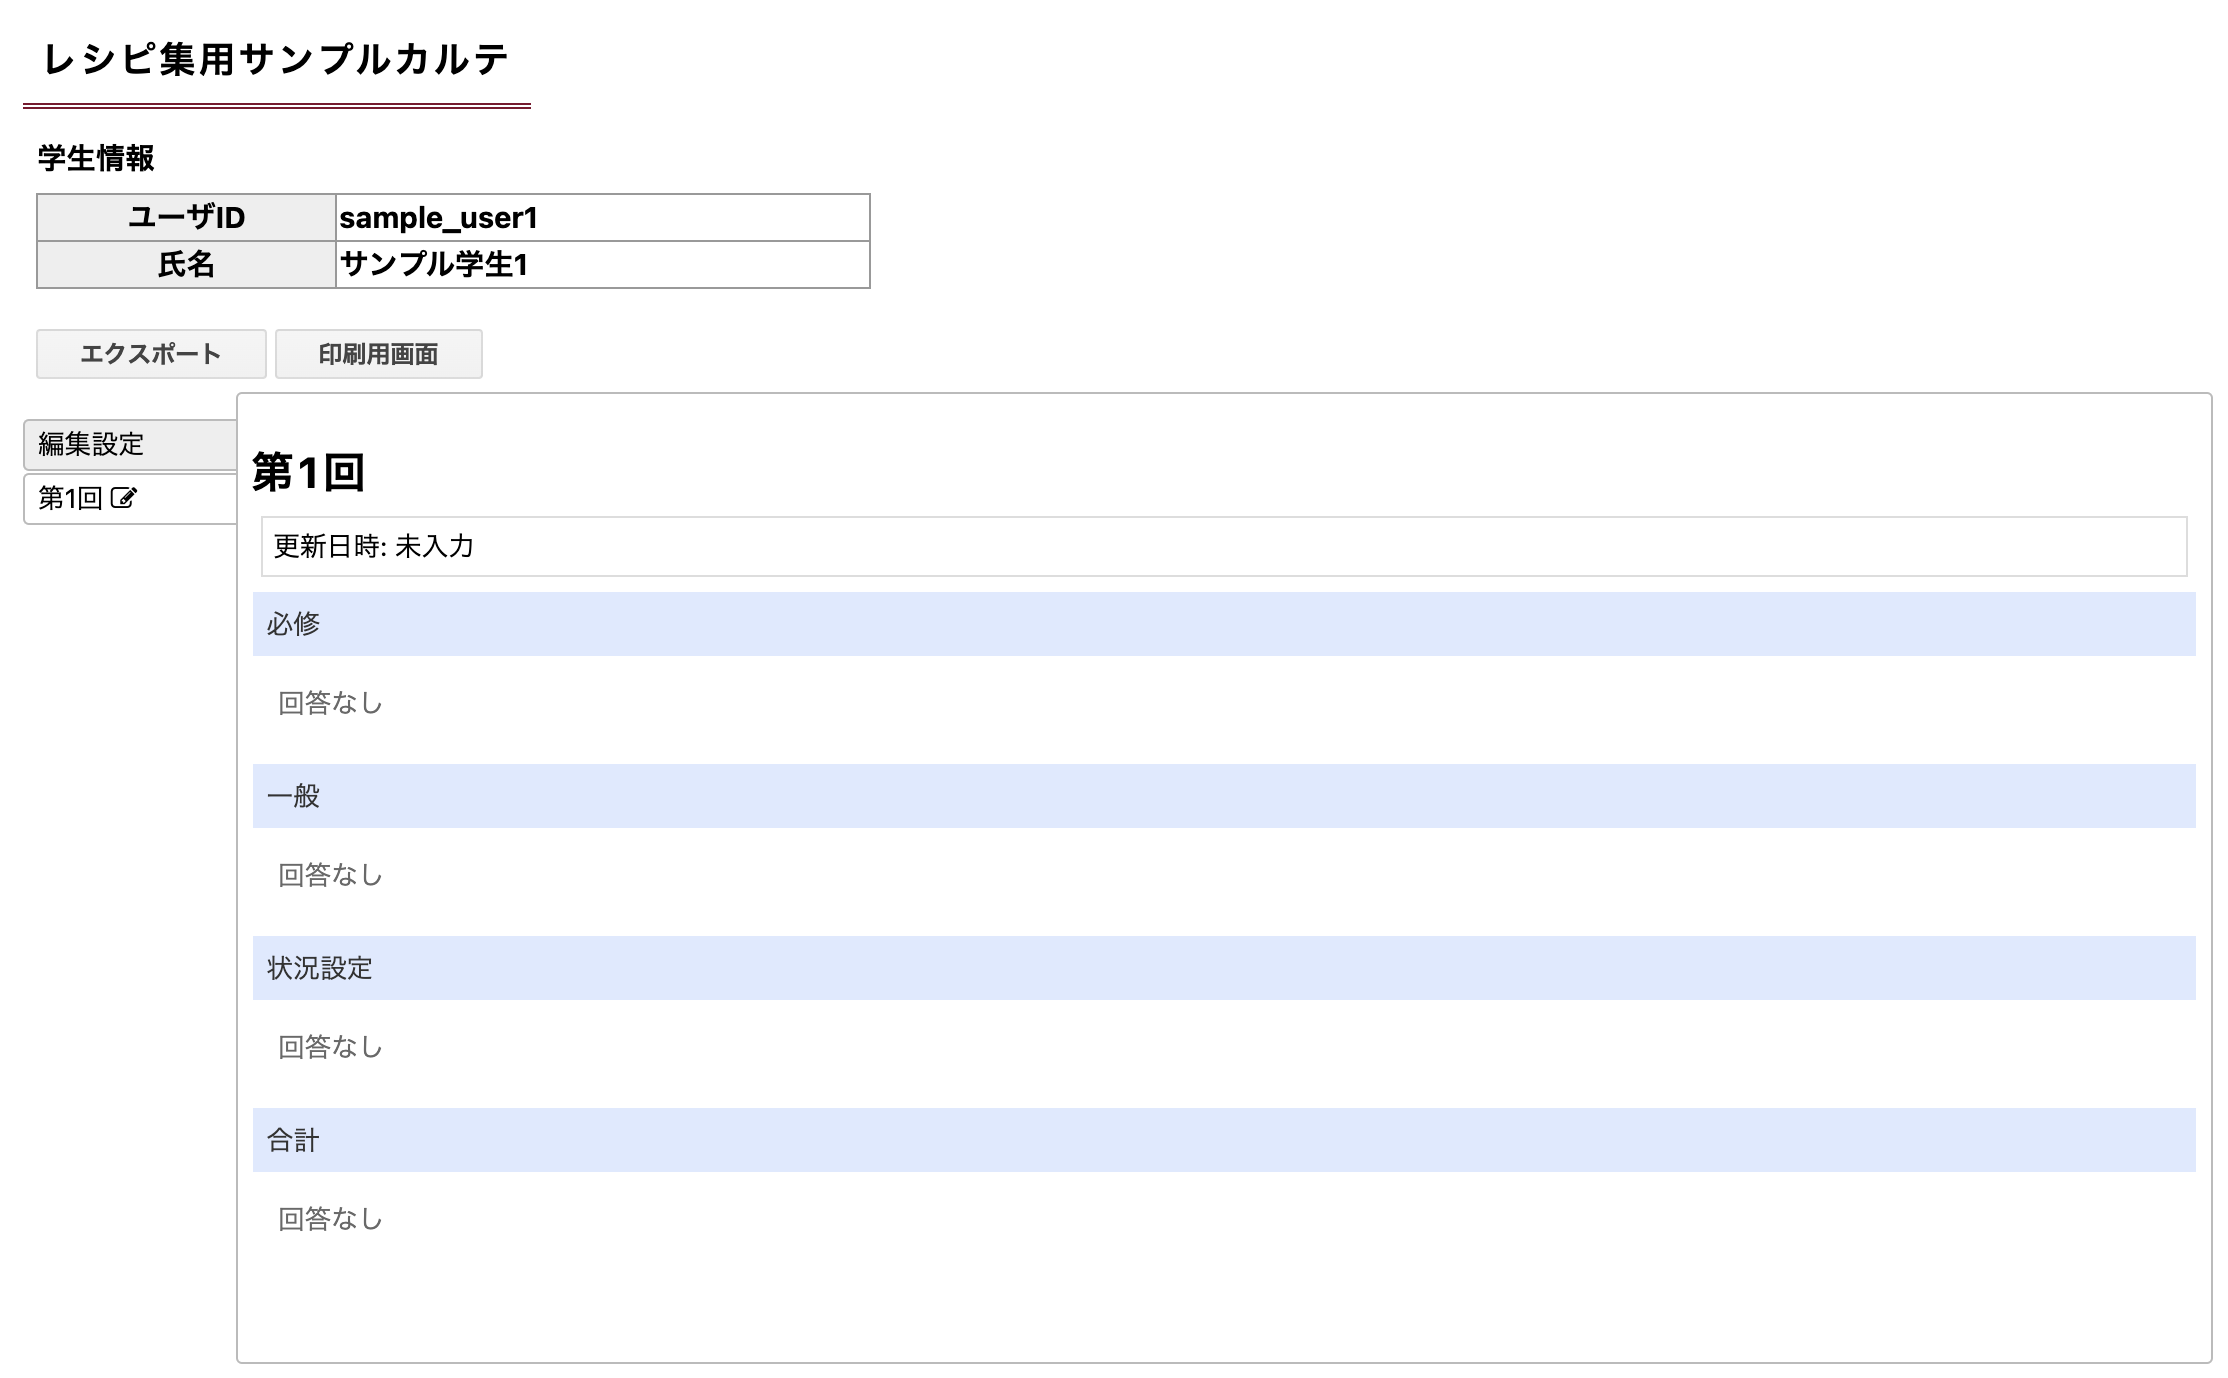Click the 状況設定 section header
This screenshot has width=2228, height=1378.
1224,968
